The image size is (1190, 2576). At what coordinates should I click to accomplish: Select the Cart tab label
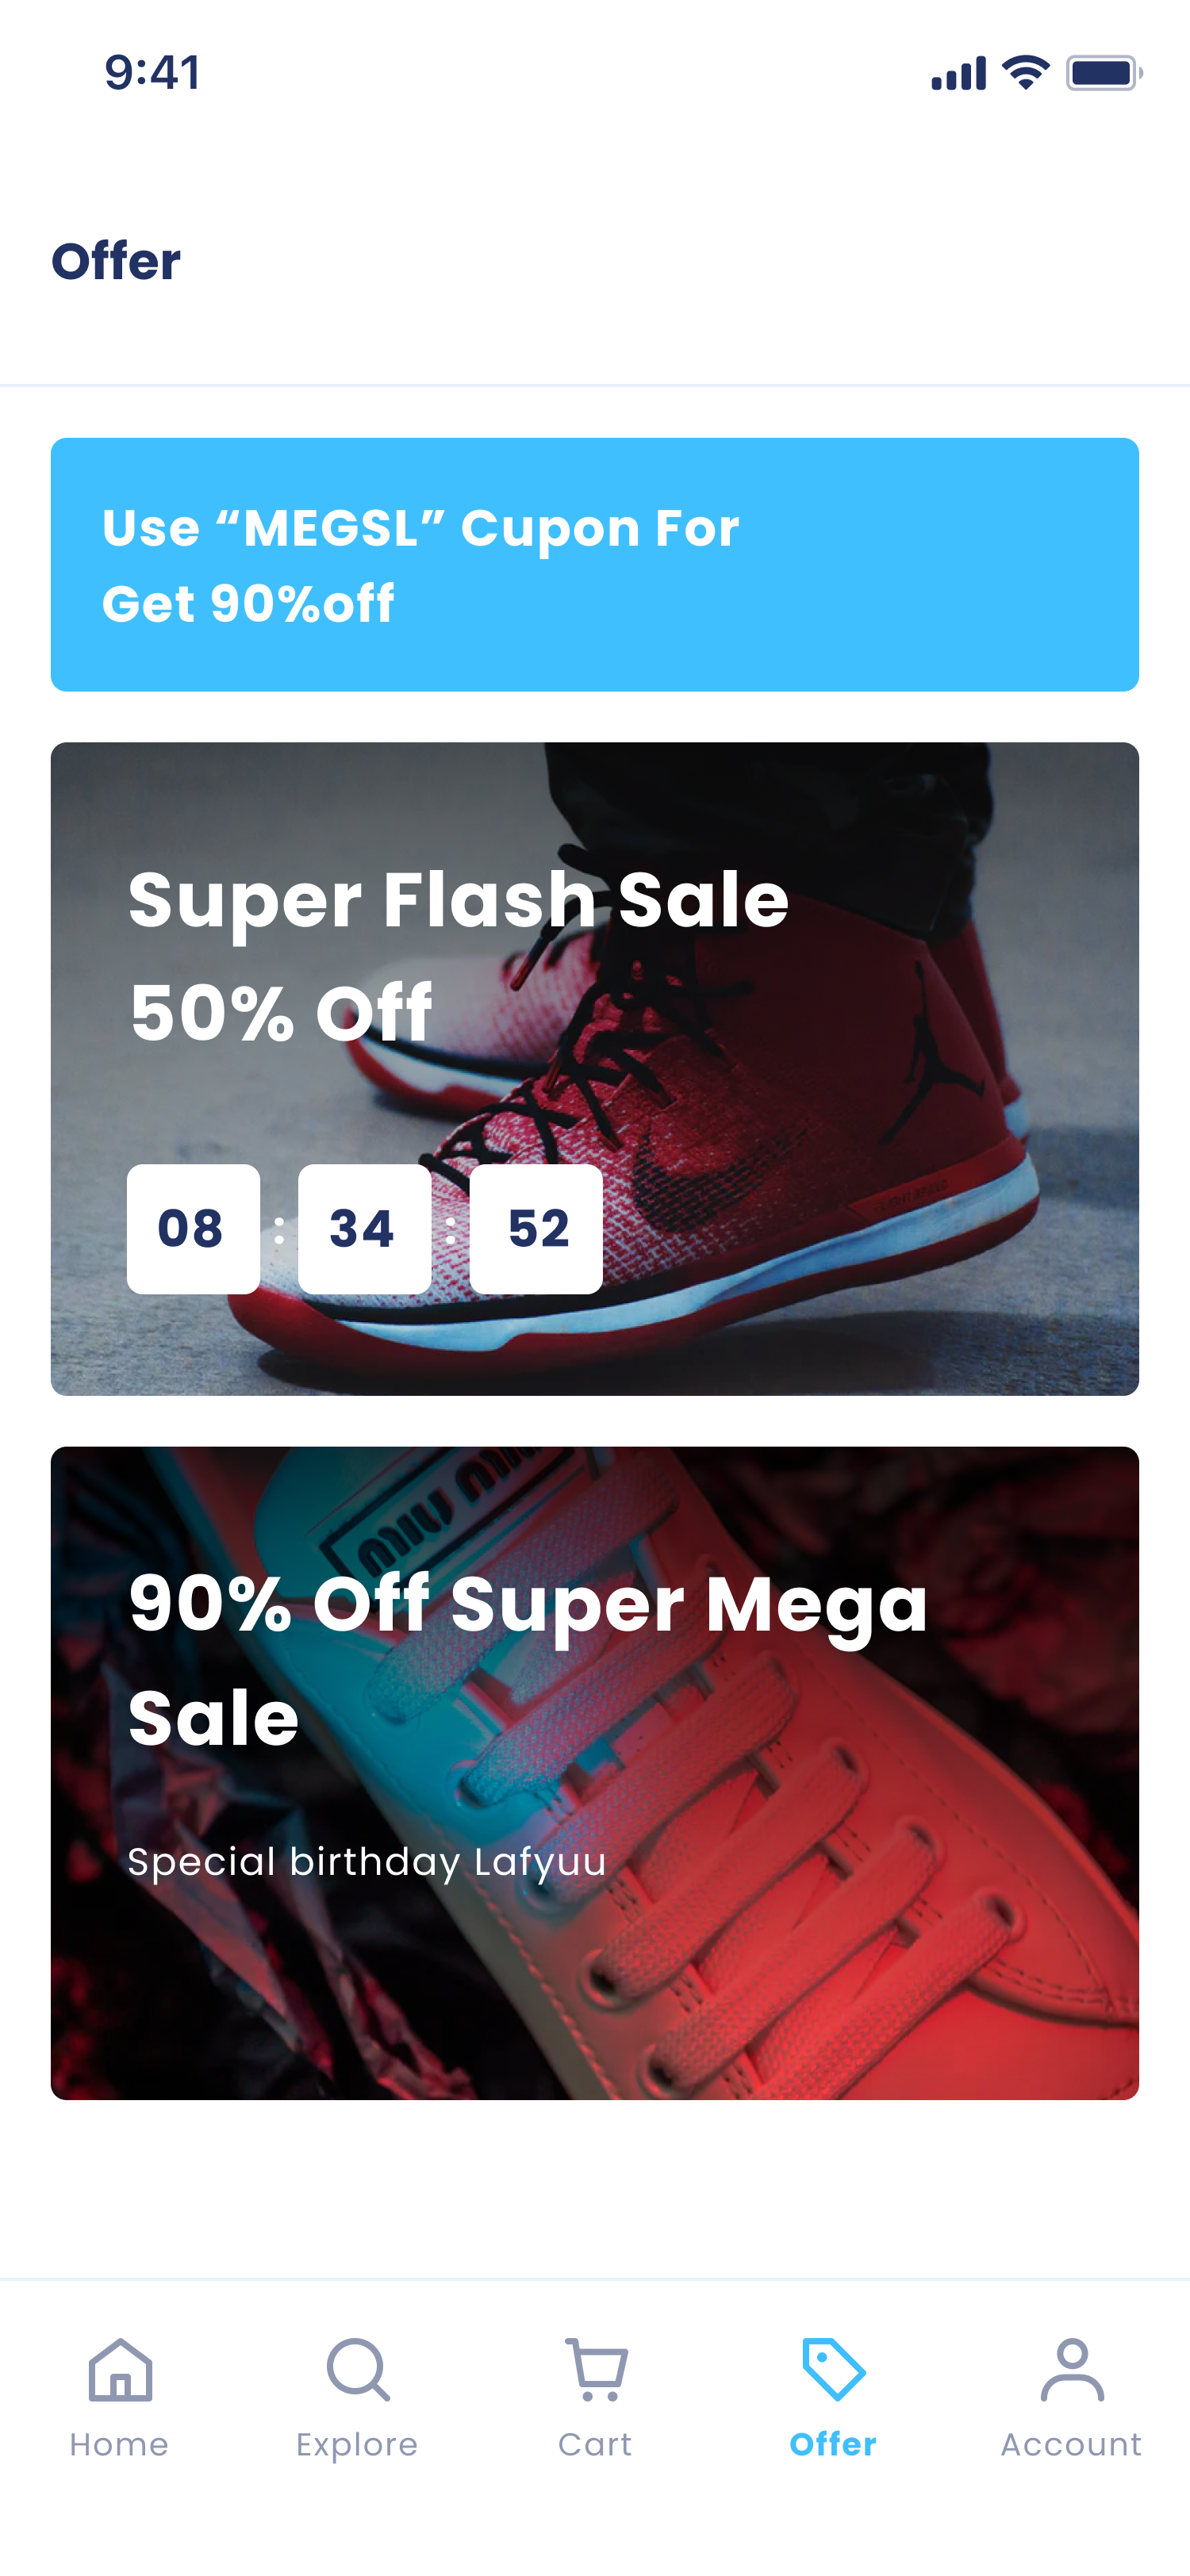tap(595, 2444)
